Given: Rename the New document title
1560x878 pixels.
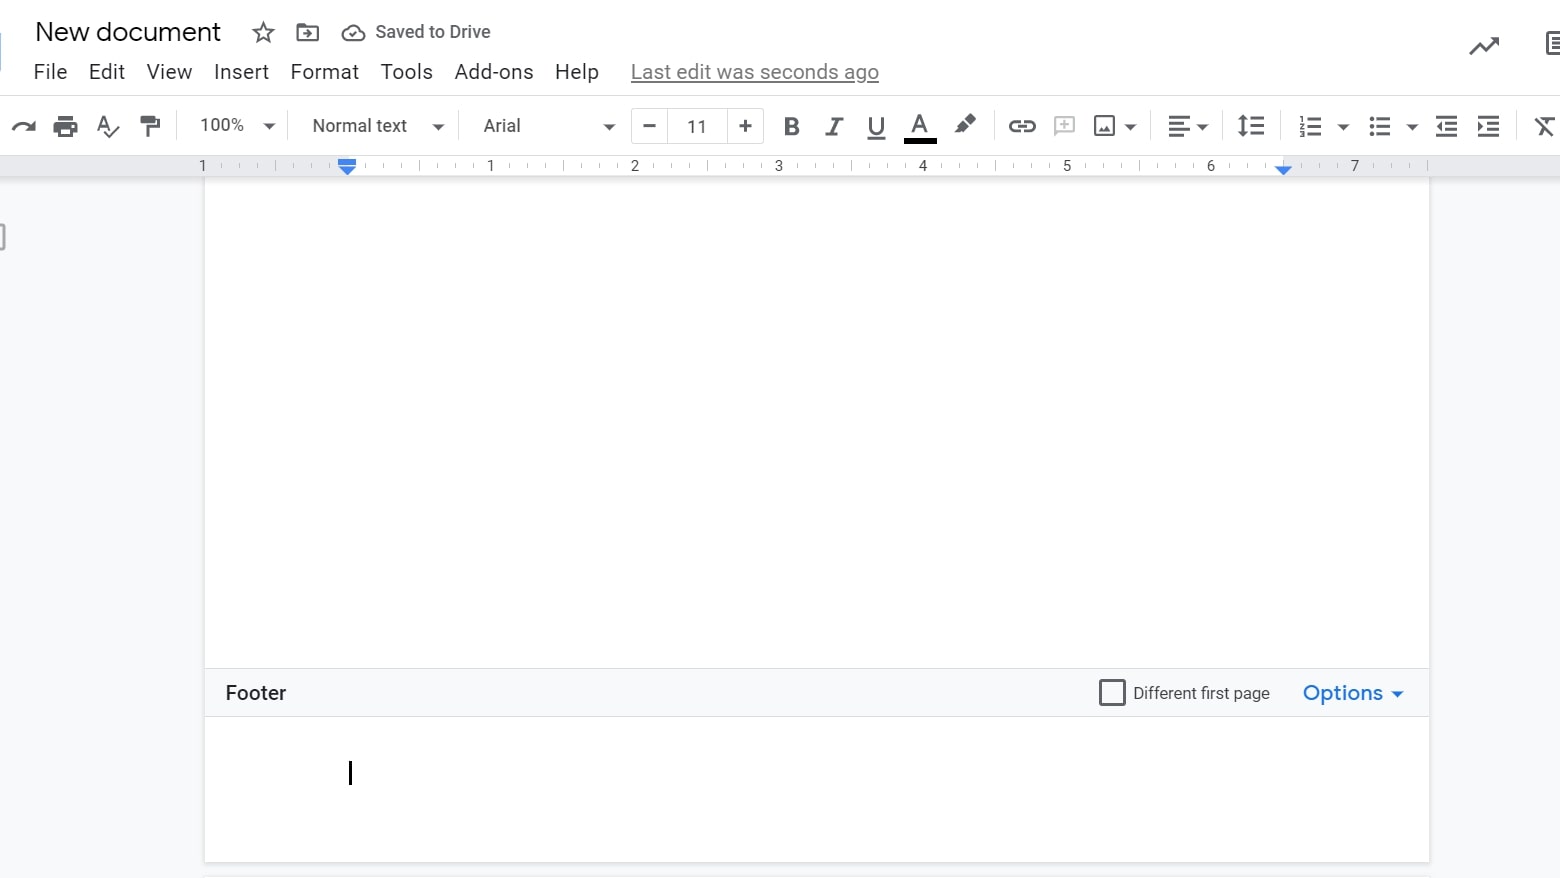Looking at the screenshot, I should coord(128,32).
